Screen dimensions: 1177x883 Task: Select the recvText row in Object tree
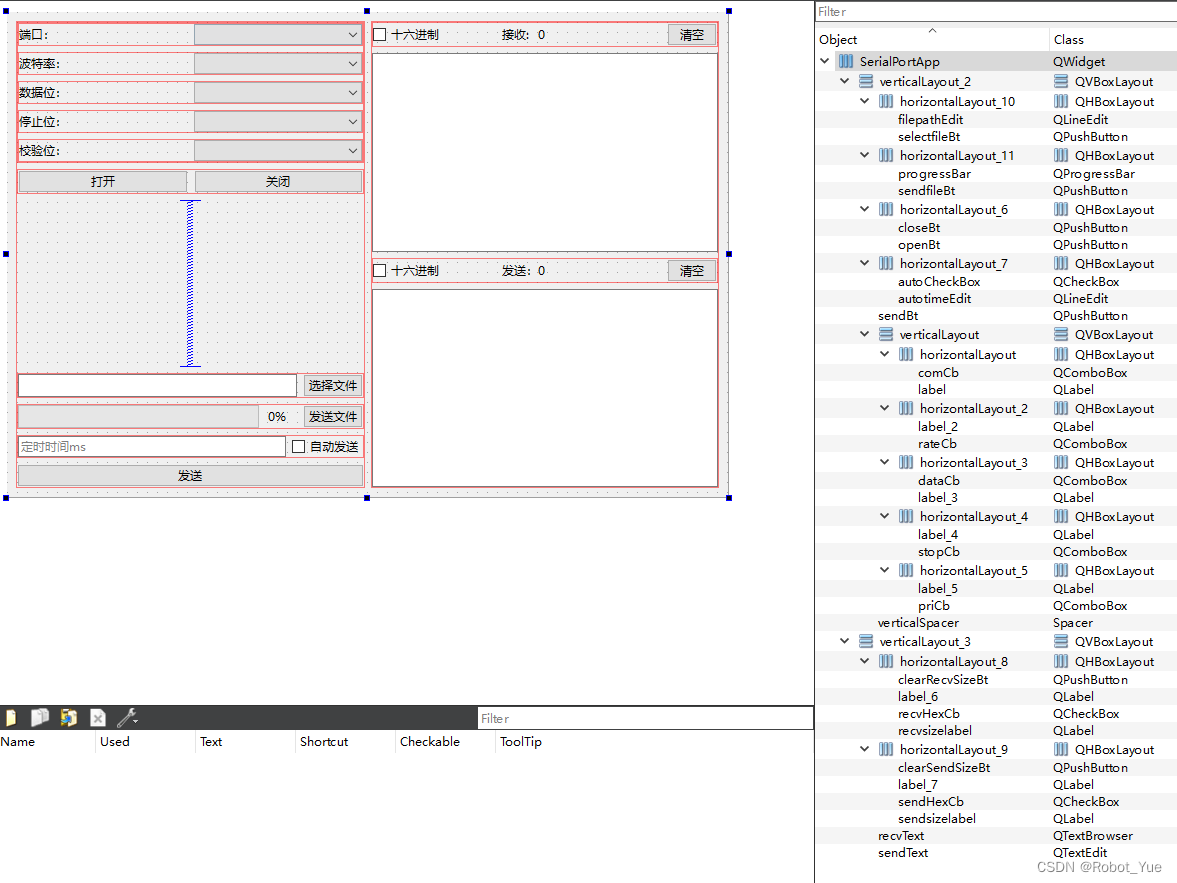tap(996, 836)
